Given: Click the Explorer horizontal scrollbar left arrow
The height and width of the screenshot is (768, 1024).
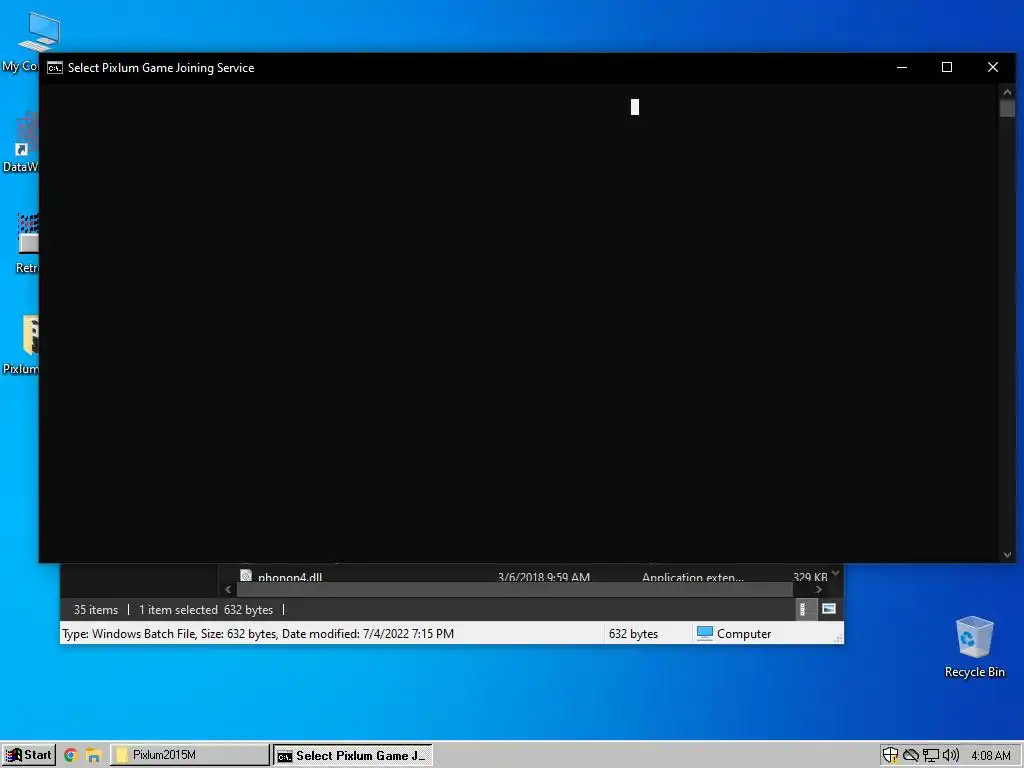Looking at the screenshot, I should click(228, 589).
